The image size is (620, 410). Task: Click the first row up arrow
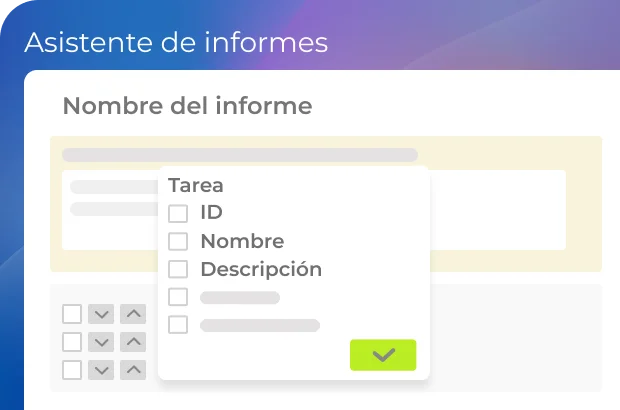(x=133, y=314)
